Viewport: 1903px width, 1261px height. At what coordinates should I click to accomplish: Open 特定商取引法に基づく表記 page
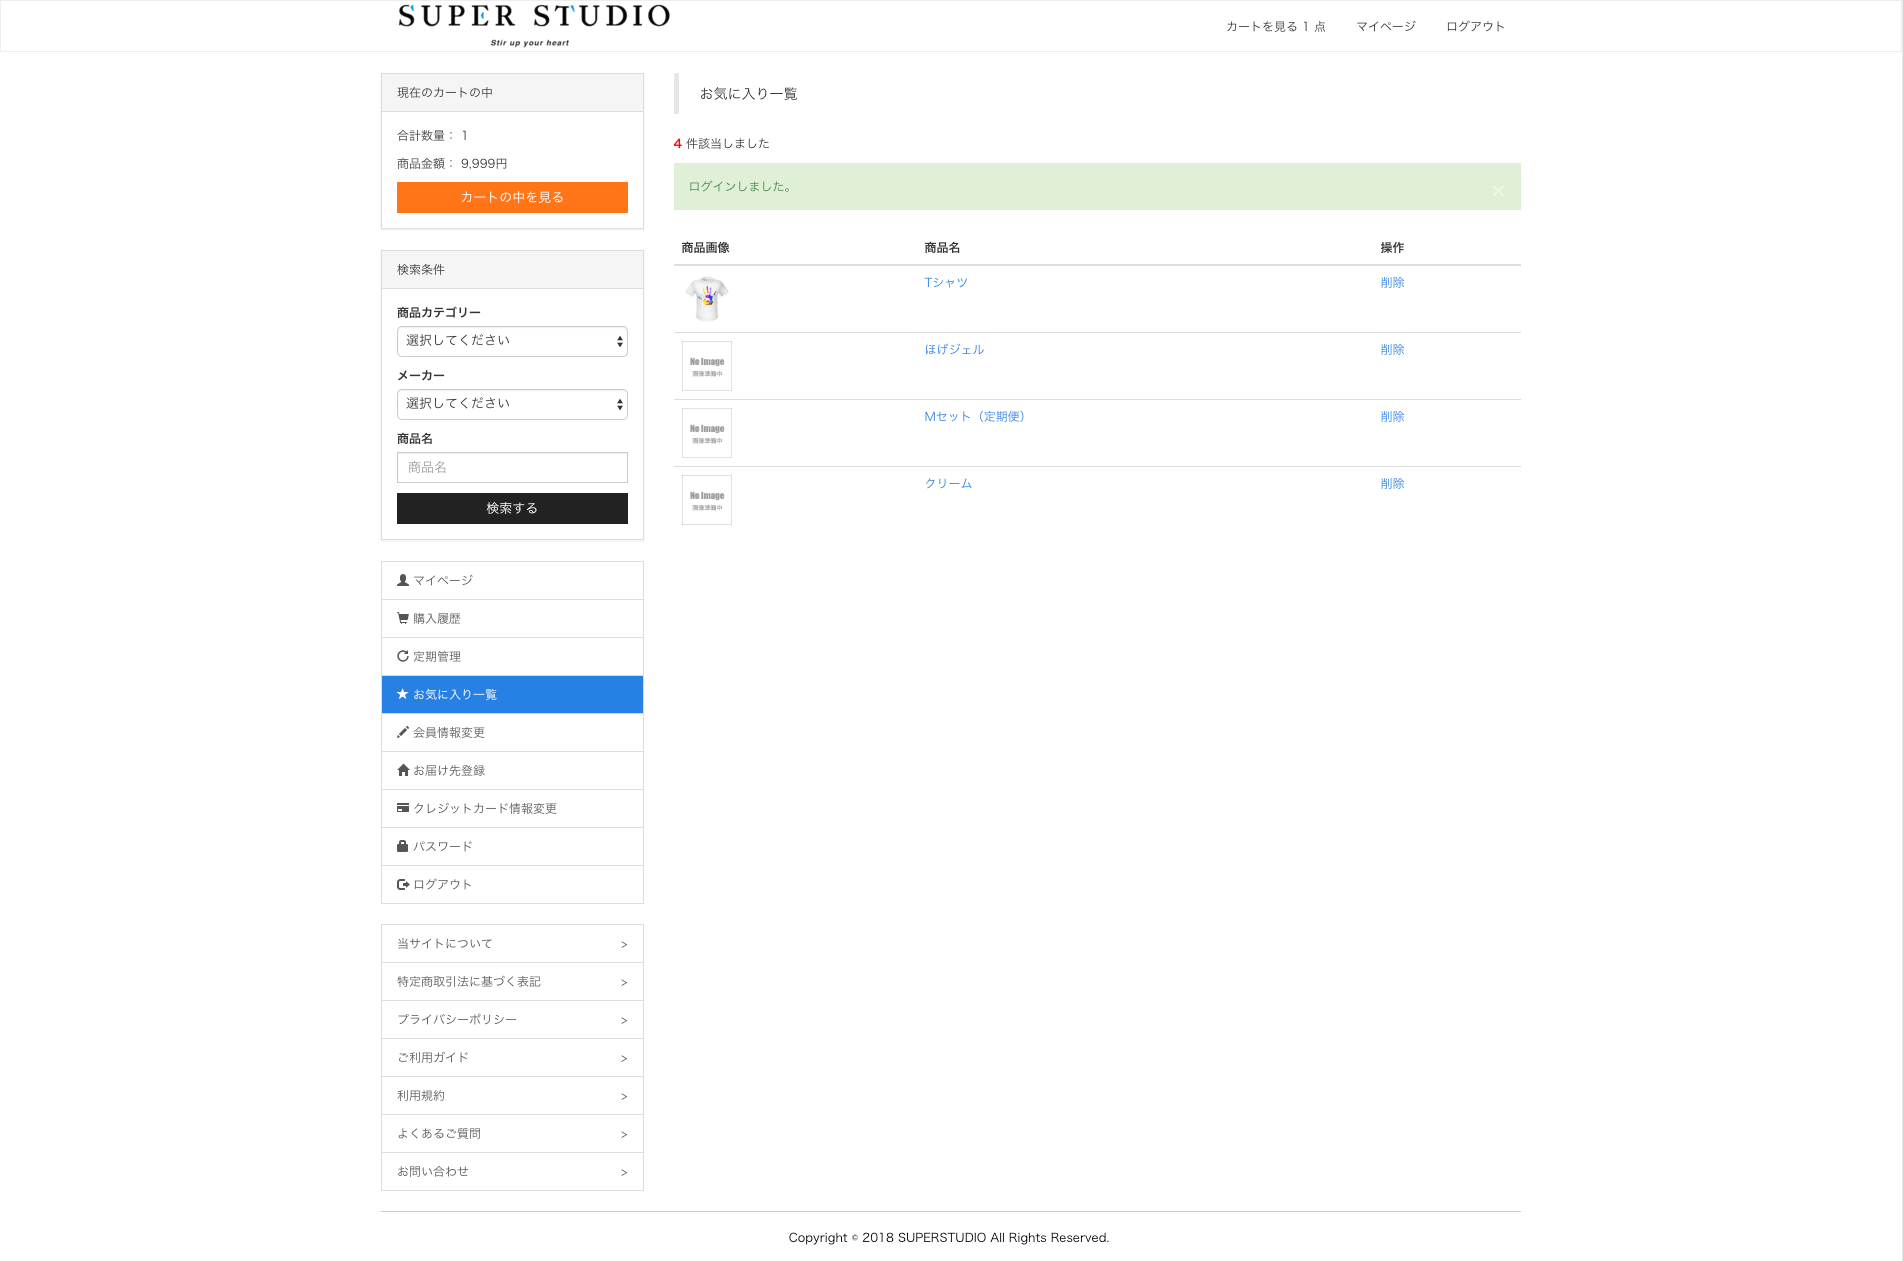point(512,982)
